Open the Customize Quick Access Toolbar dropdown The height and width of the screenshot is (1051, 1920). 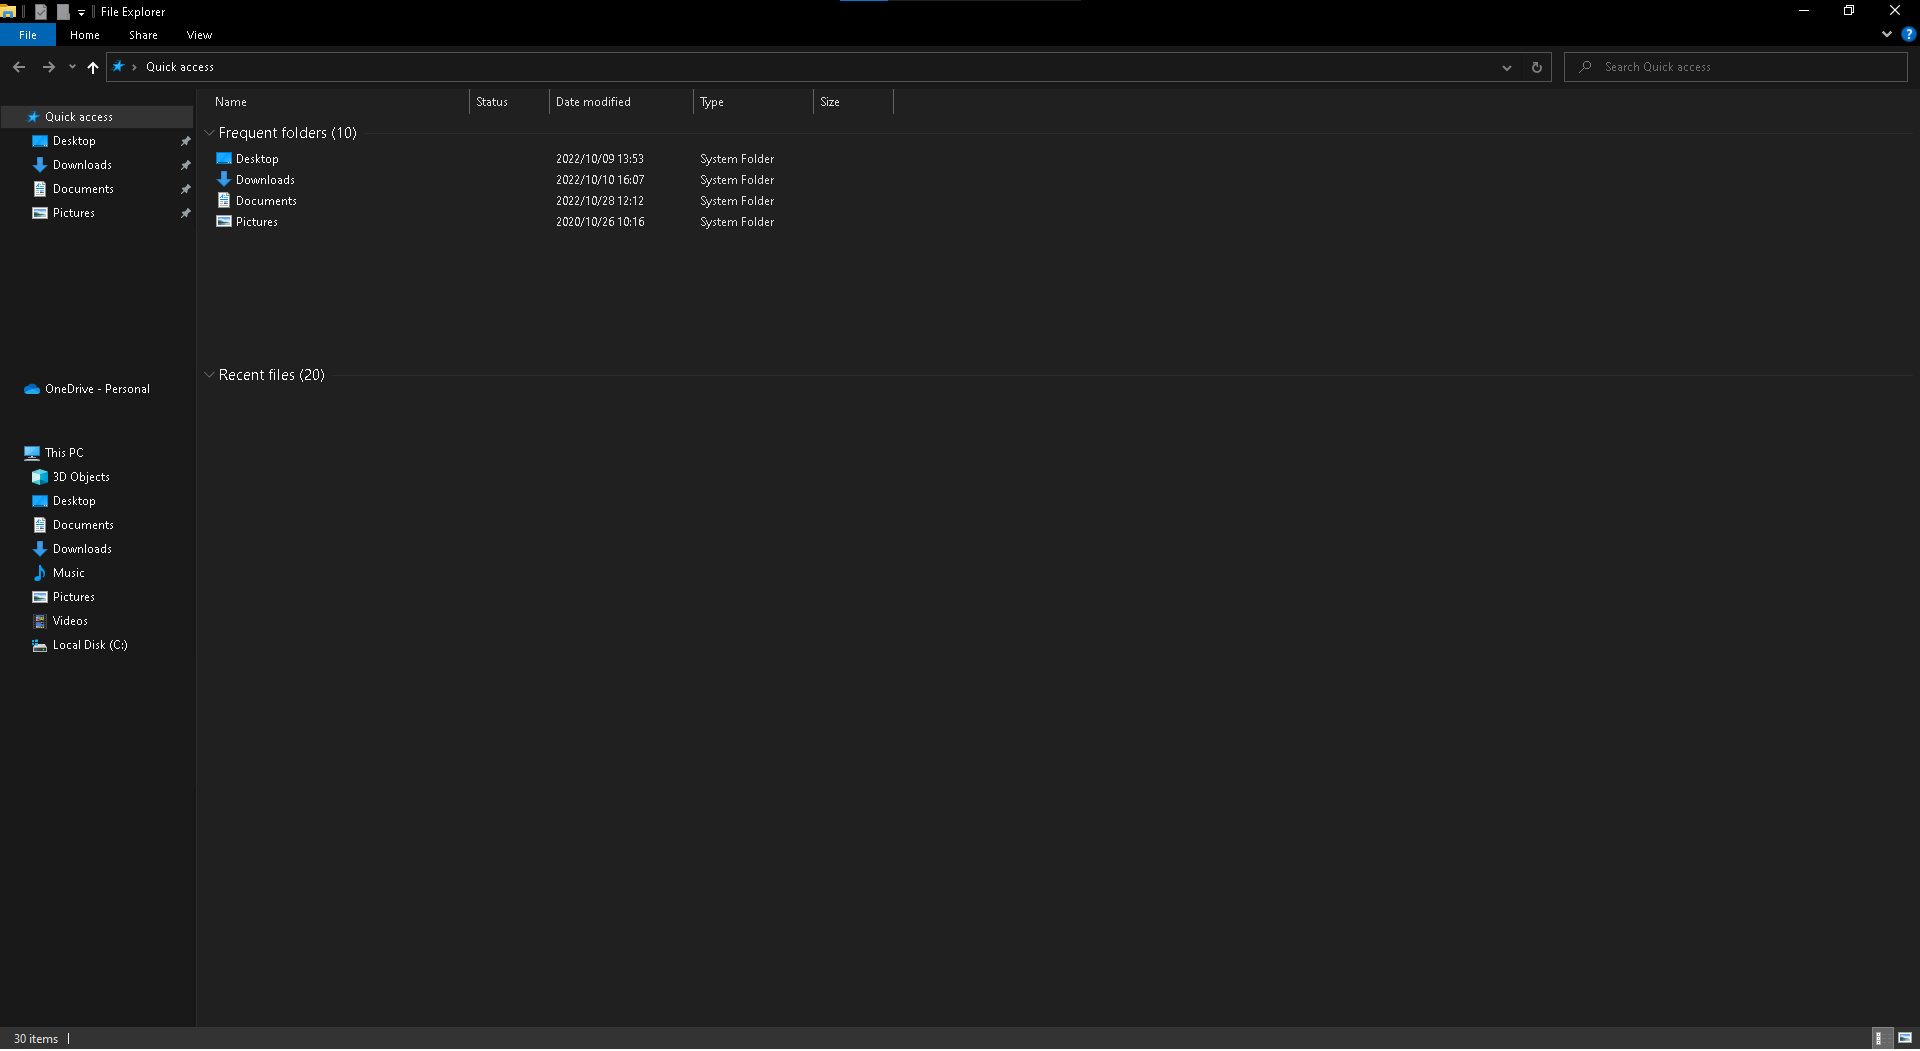[80, 11]
